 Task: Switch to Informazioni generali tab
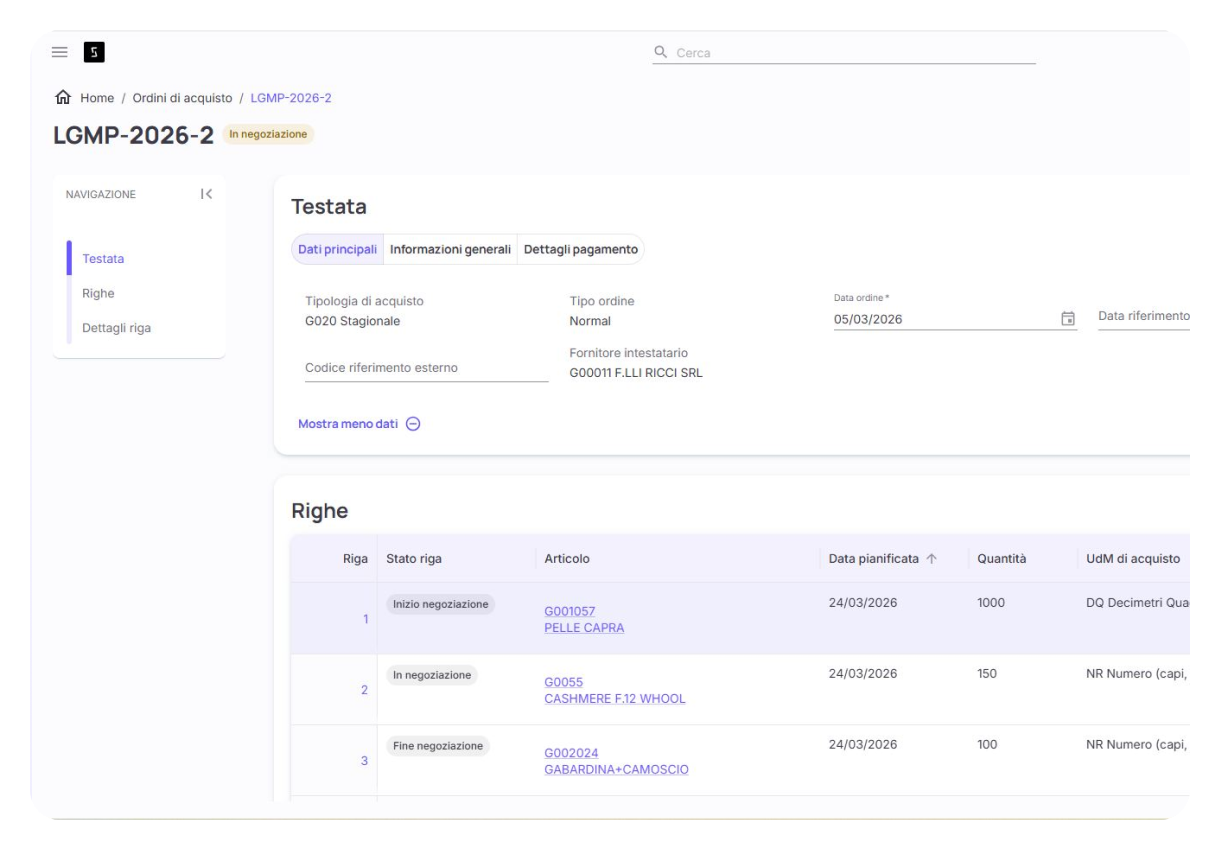click(x=450, y=249)
